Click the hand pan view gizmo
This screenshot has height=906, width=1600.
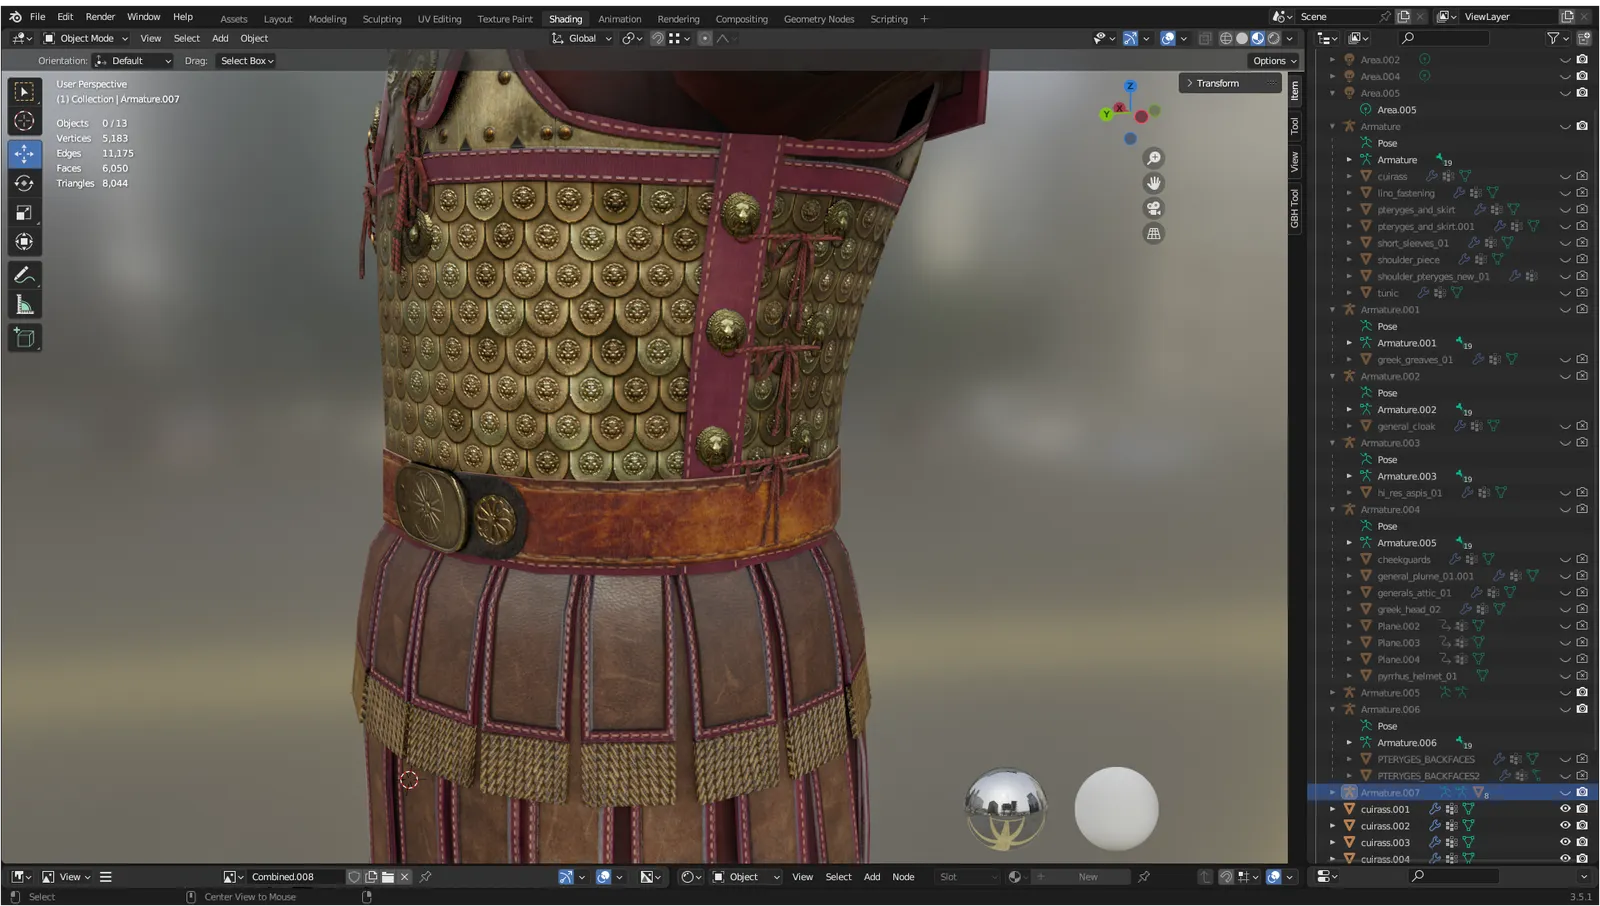coord(1153,183)
